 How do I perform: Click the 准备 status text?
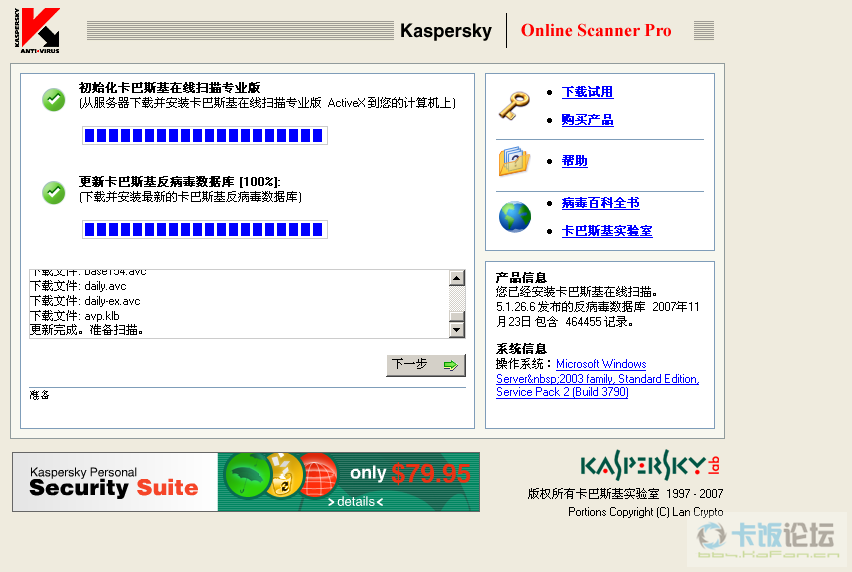click(39, 395)
